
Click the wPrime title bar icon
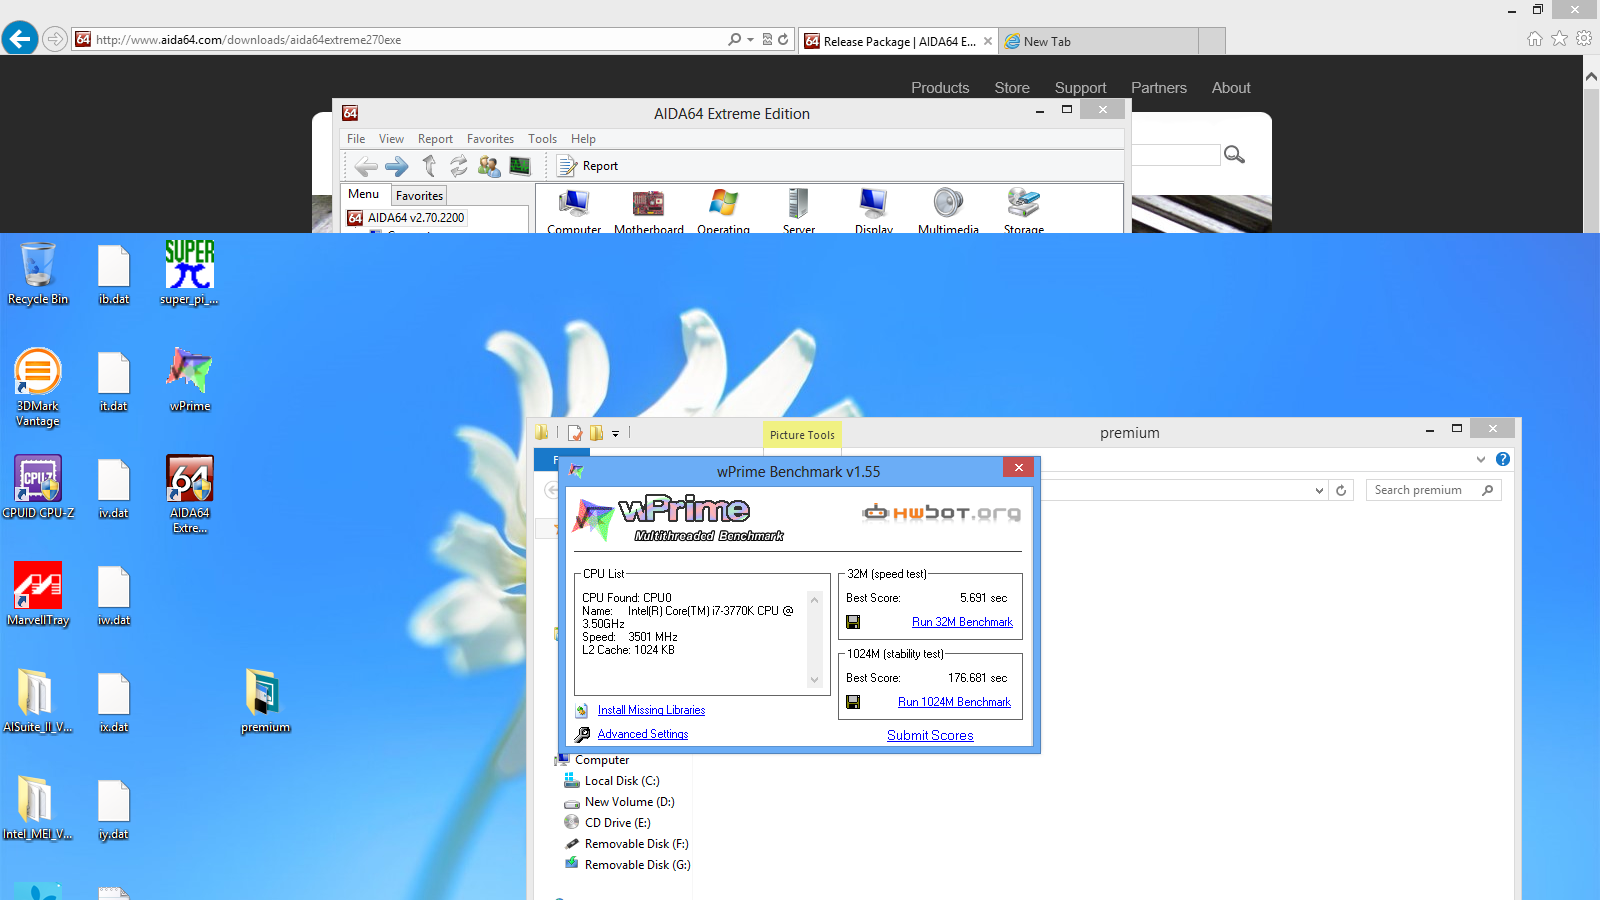click(576, 470)
